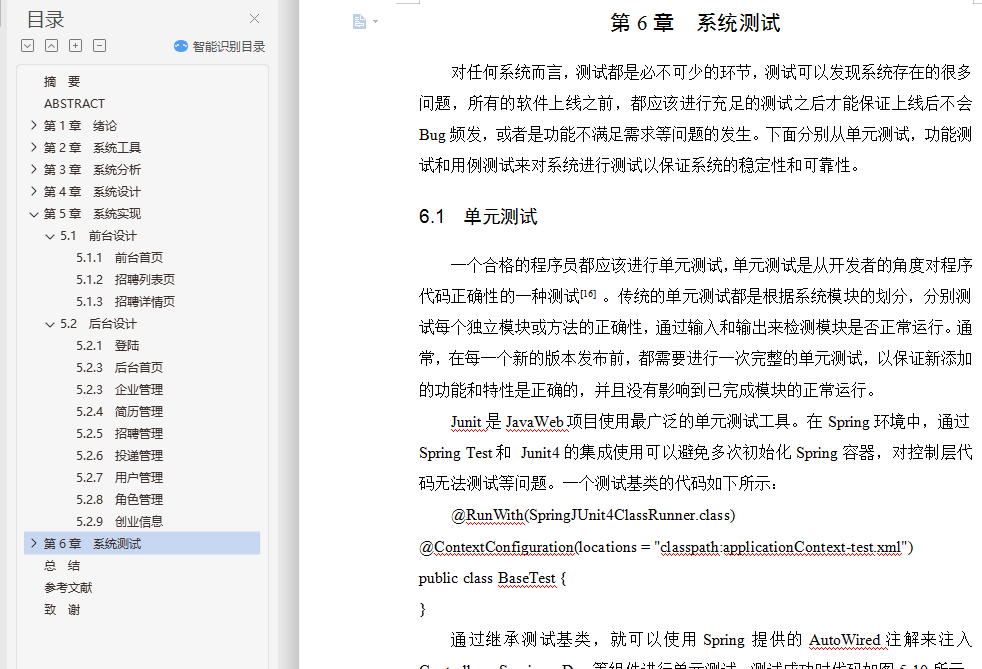Screen dimensions: 982x669
Task: Go to 致 谢 in the outline
Action: tap(62, 609)
